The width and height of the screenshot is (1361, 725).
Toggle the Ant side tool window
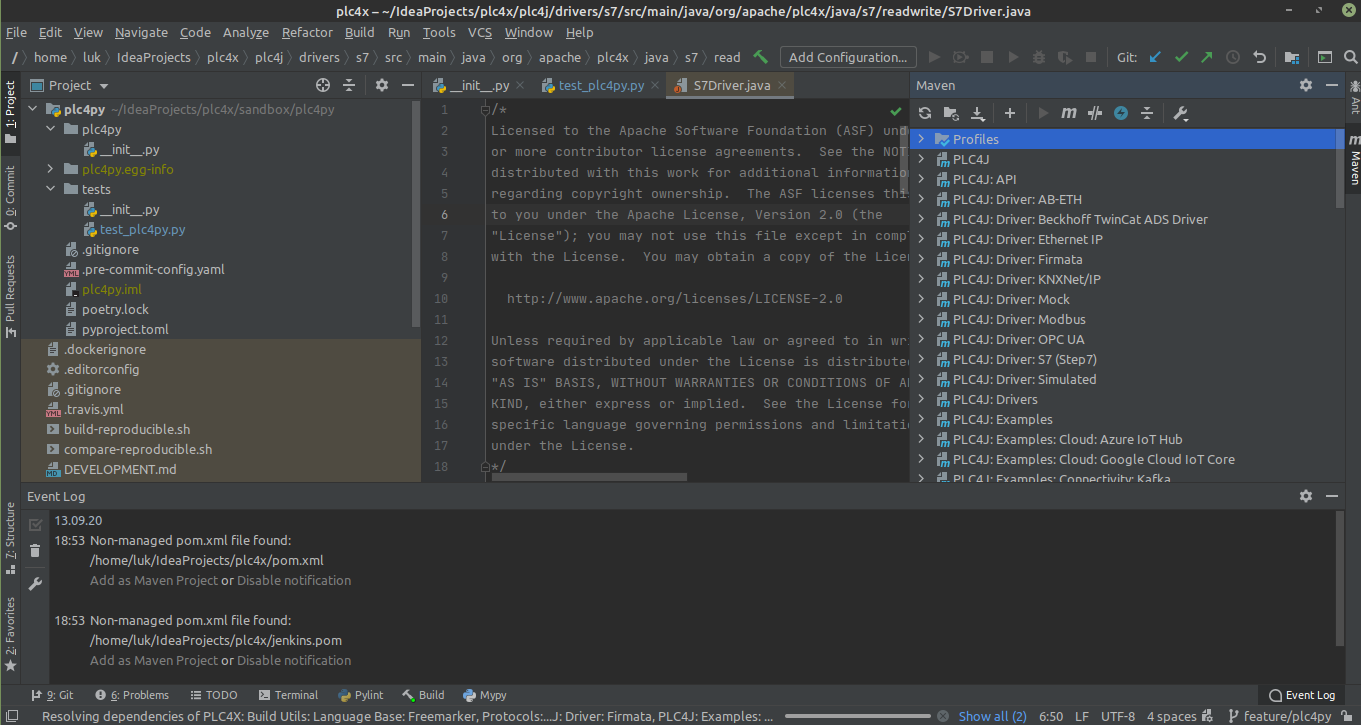(1354, 98)
